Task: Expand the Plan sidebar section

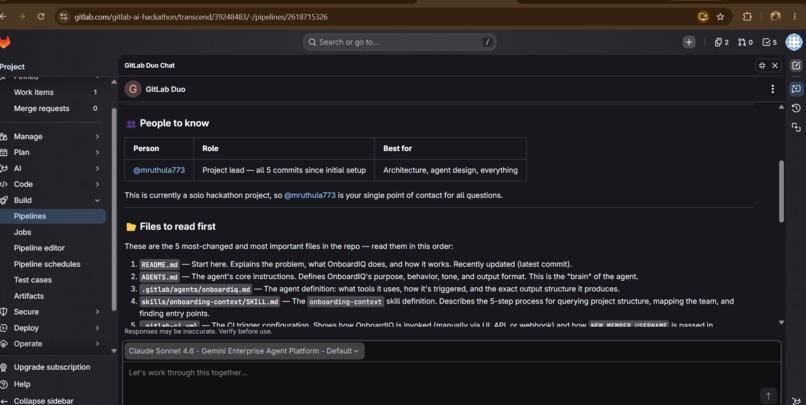Action: pos(49,152)
